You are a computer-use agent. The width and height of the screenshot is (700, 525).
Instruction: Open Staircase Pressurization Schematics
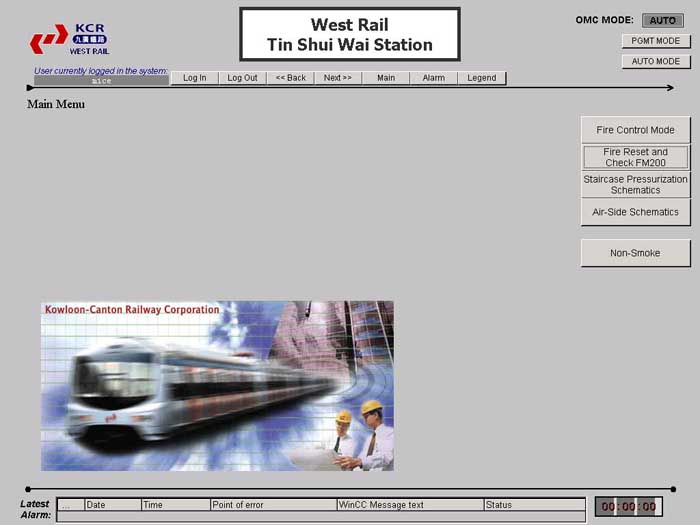tap(635, 184)
